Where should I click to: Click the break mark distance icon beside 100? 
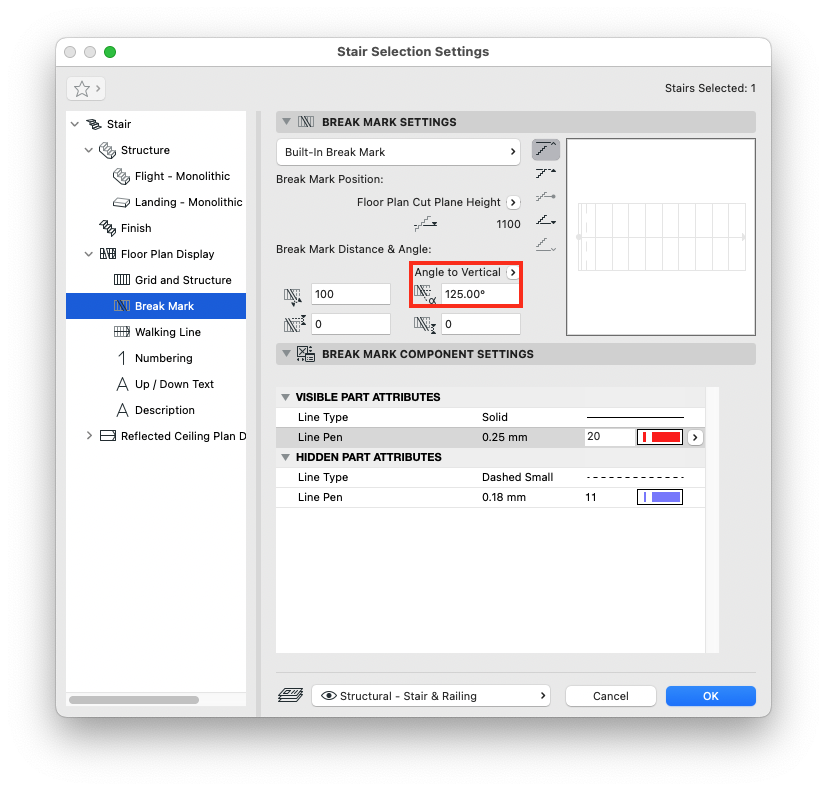pyautogui.click(x=293, y=296)
